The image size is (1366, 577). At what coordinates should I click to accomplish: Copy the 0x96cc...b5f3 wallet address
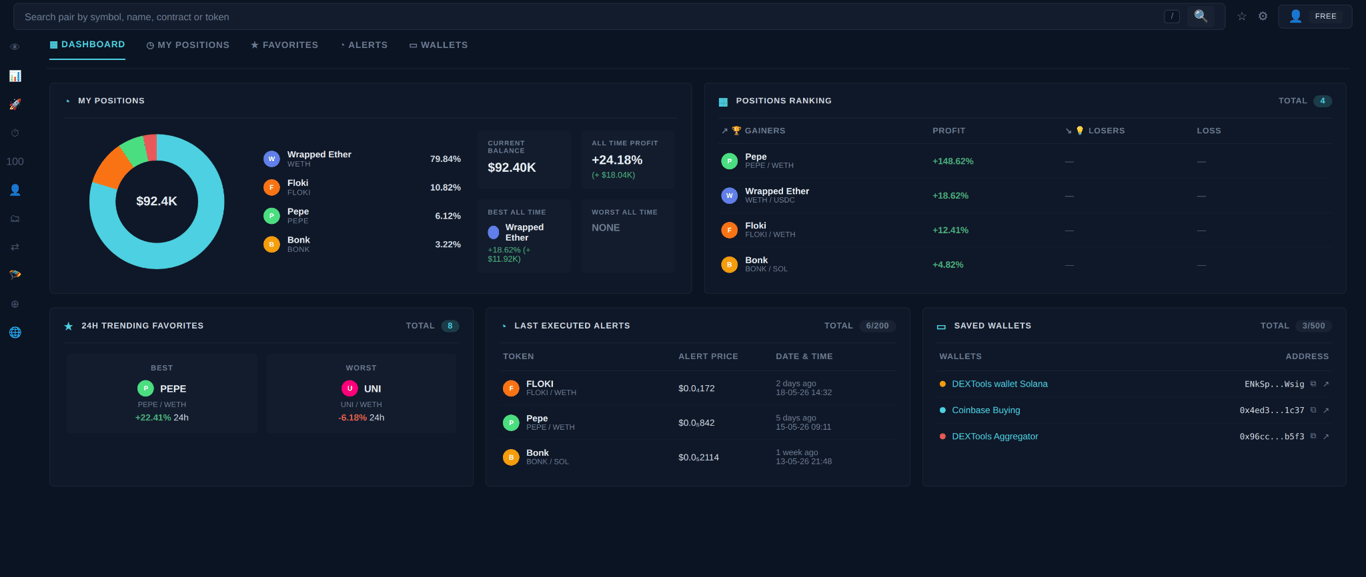pyautogui.click(x=1313, y=436)
